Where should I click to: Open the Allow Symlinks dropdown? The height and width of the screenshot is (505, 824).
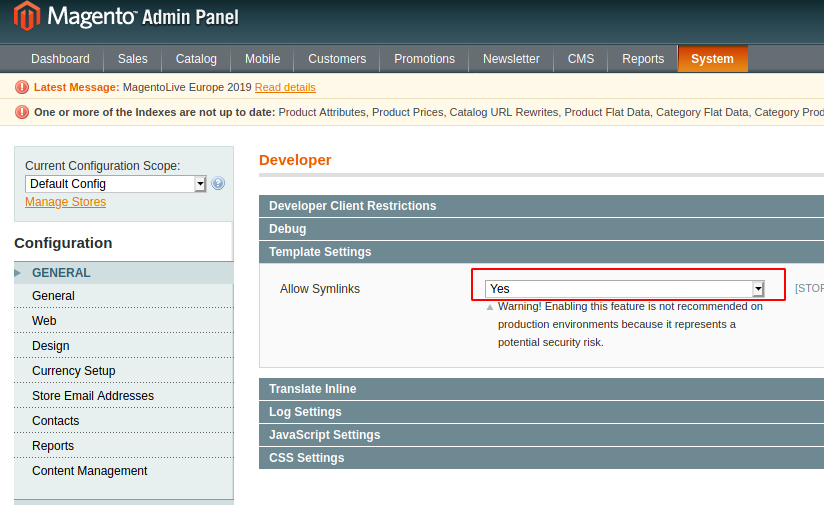click(x=624, y=288)
